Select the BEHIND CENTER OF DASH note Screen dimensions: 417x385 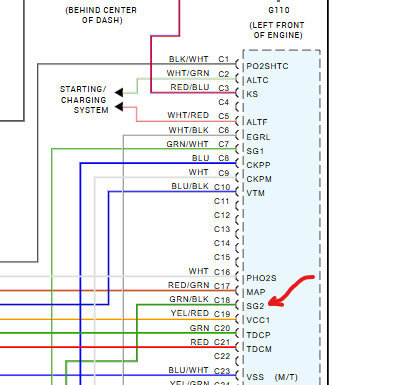(101, 15)
